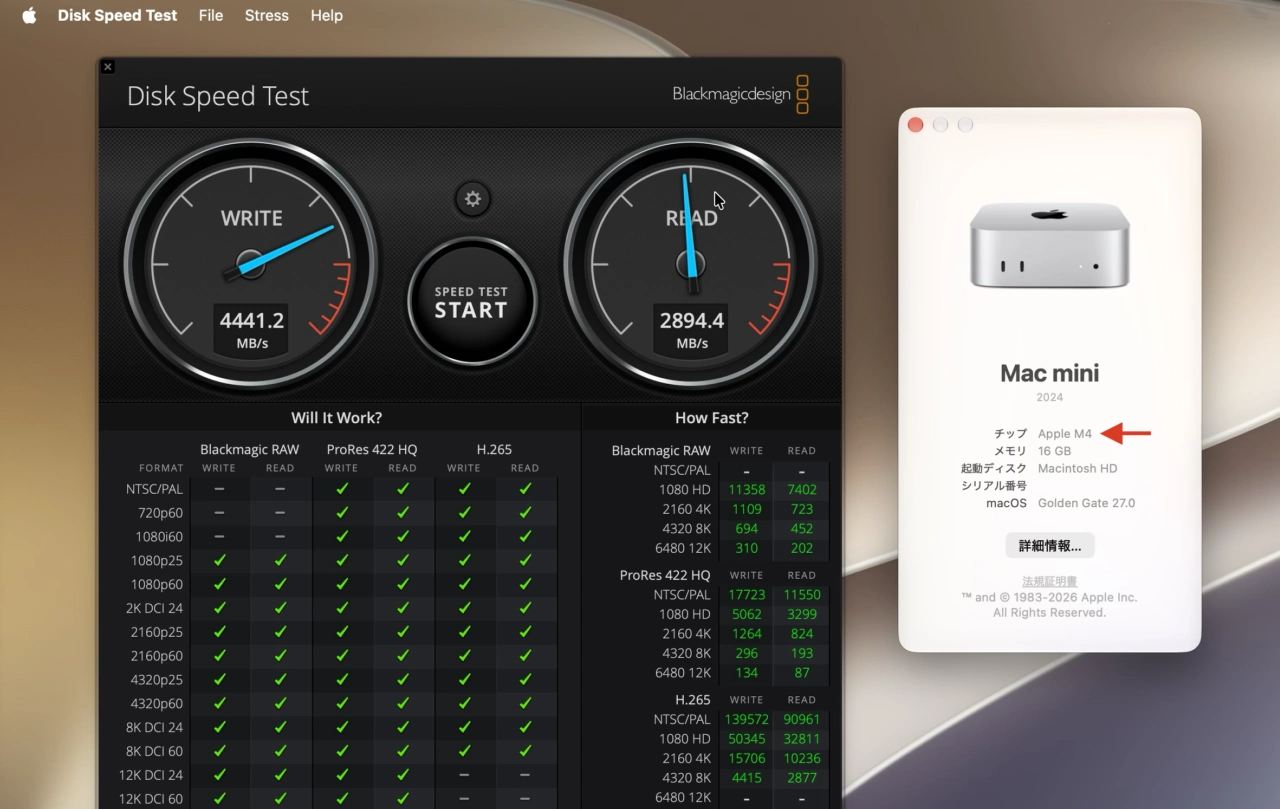Close the Disk Speed Test window
The image size is (1280, 809).
(108, 67)
